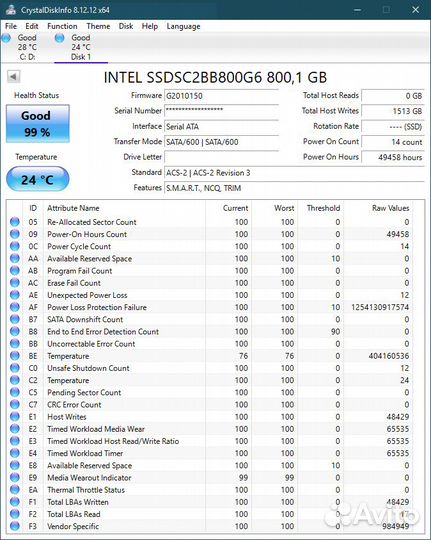Viewport: 431px width, 540px height.
Task: Click the Power On Count value 14 count
Action: (393, 142)
